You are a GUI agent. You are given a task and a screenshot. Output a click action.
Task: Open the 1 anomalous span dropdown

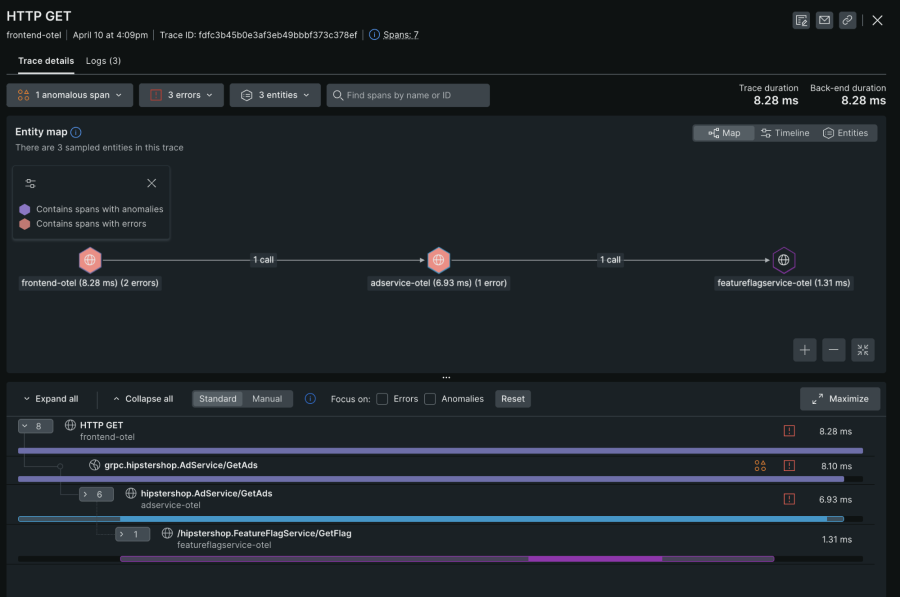(x=69, y=95)
